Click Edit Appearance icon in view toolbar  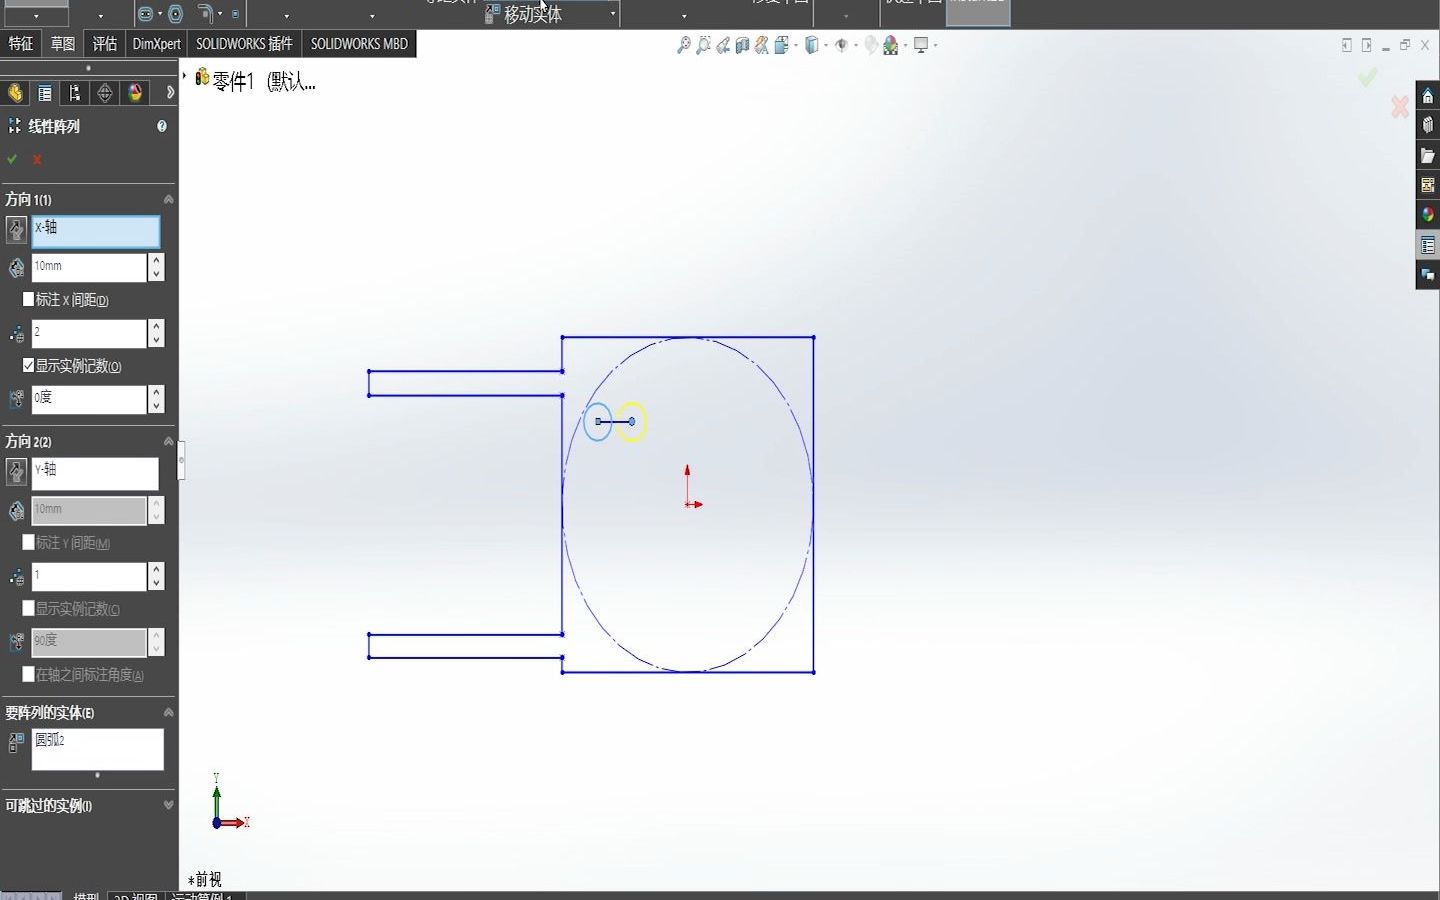pos(870,45)
